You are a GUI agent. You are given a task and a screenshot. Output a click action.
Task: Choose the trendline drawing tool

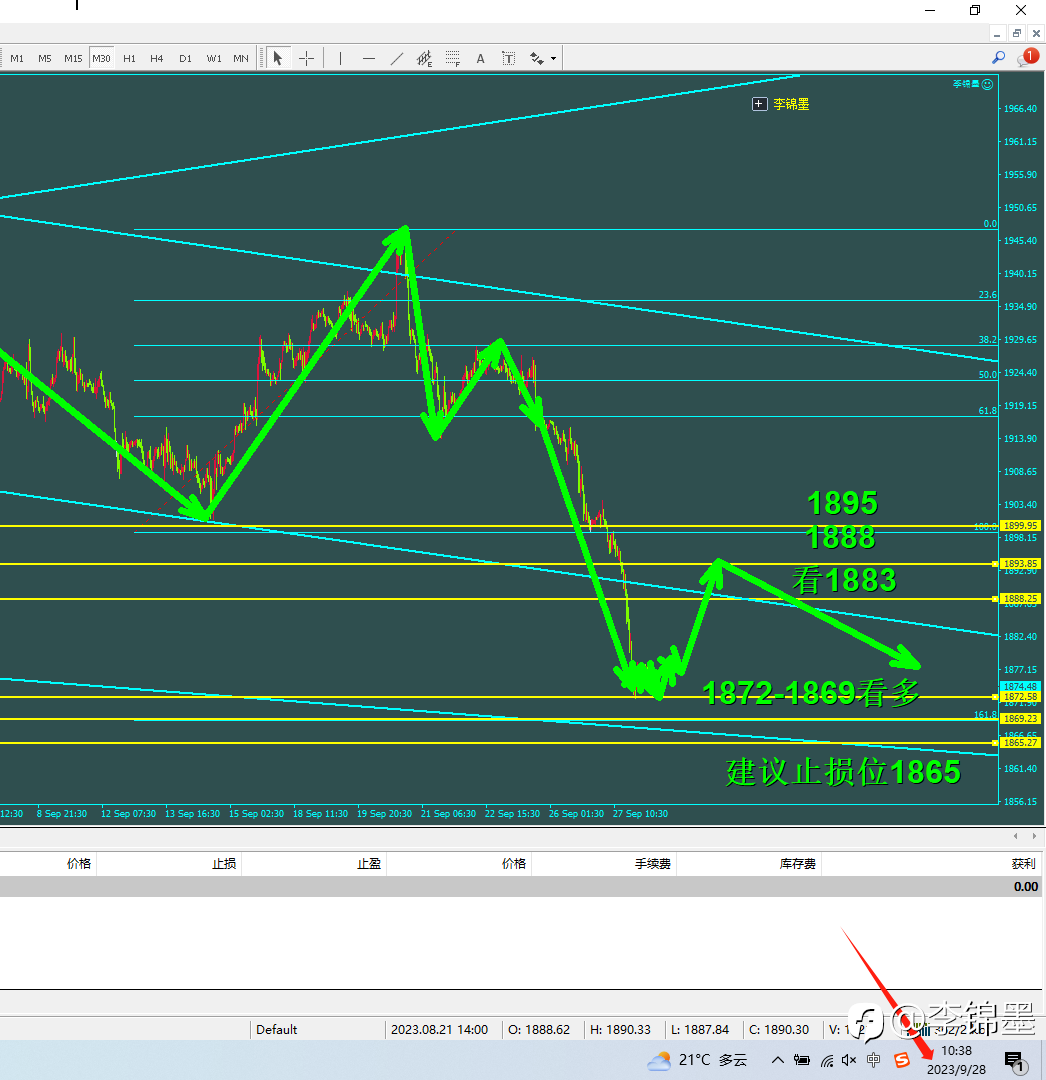click(x=397, y=59)
